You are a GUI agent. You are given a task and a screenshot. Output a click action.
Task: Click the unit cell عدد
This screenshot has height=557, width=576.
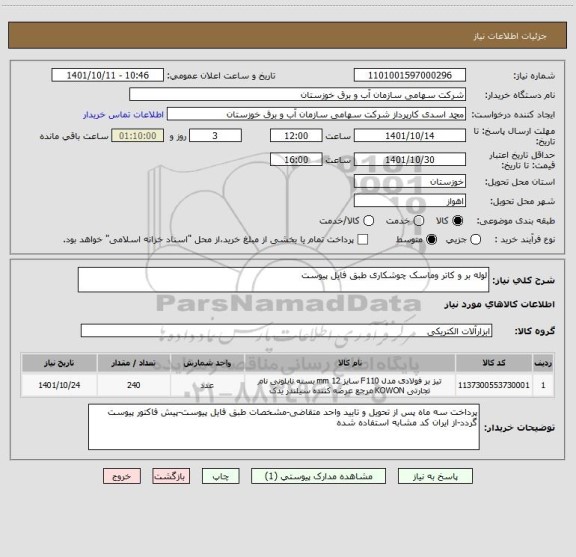click(207, 385)
